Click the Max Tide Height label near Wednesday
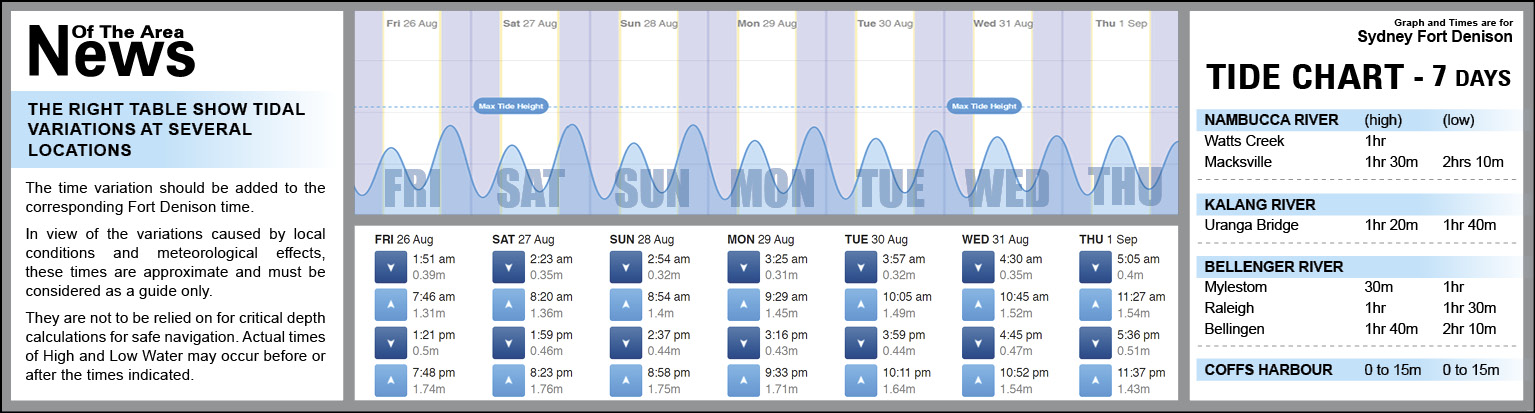This screenshot has height=413, width=1535. 983,106
